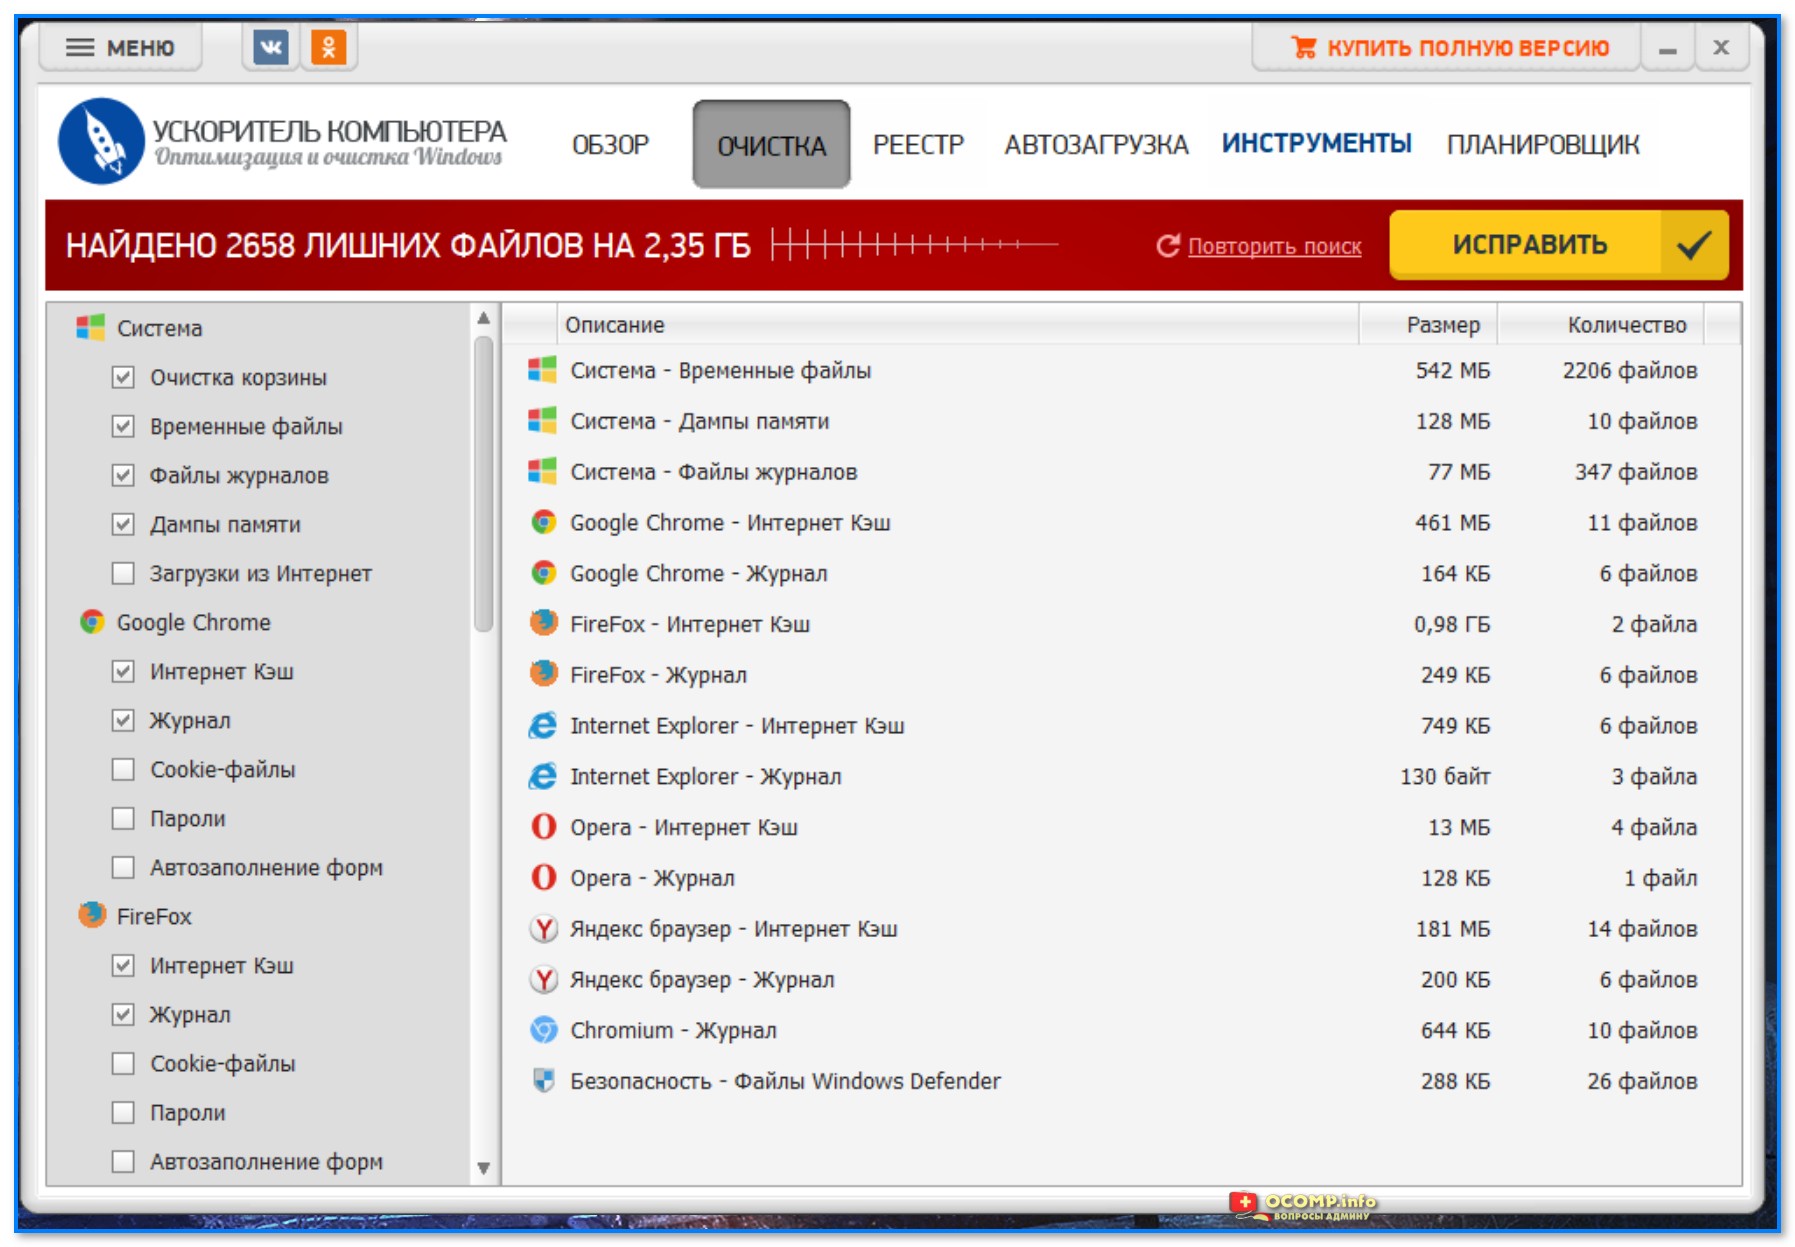The height and width of the screenshot is (1247, 1795).
Task: Enable FireFox Пароли checkbox
Action: (x=123, y=1112)
